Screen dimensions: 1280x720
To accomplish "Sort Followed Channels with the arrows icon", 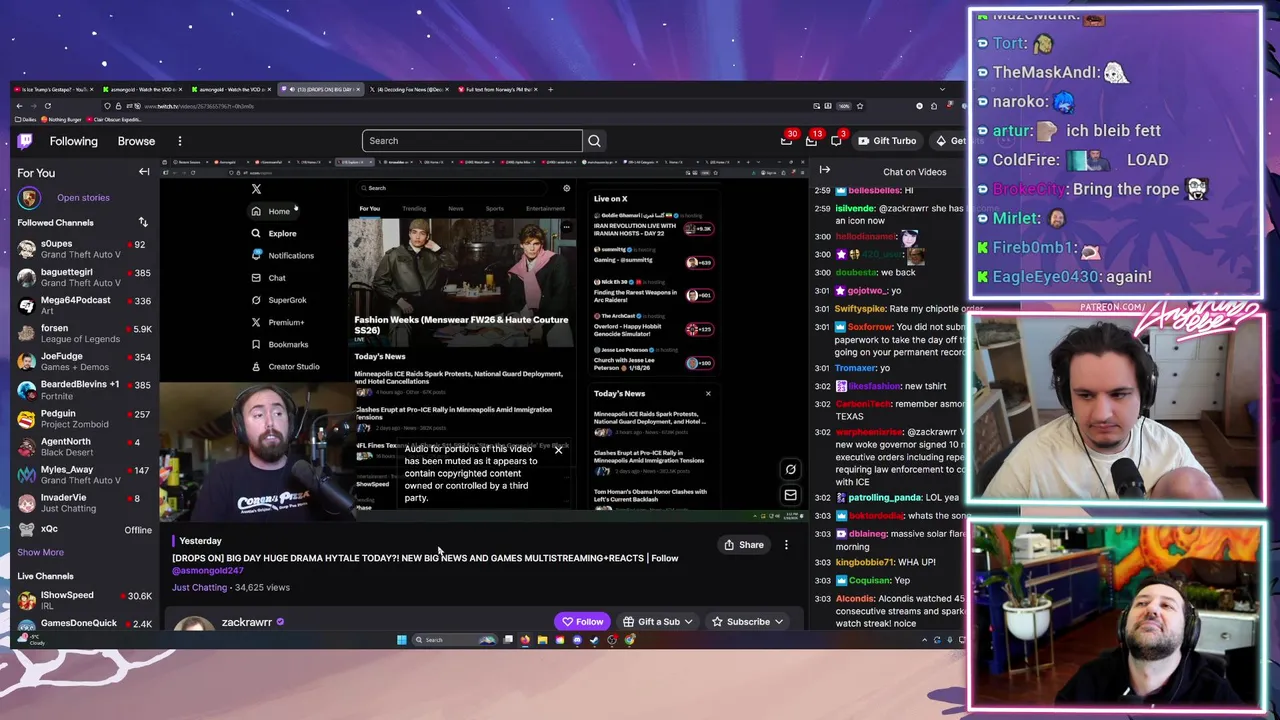I will [143, 222].
